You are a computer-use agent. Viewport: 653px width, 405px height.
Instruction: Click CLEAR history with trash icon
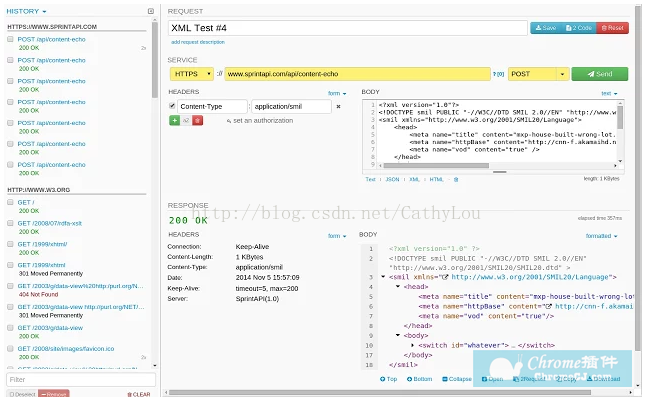[139, 394]
